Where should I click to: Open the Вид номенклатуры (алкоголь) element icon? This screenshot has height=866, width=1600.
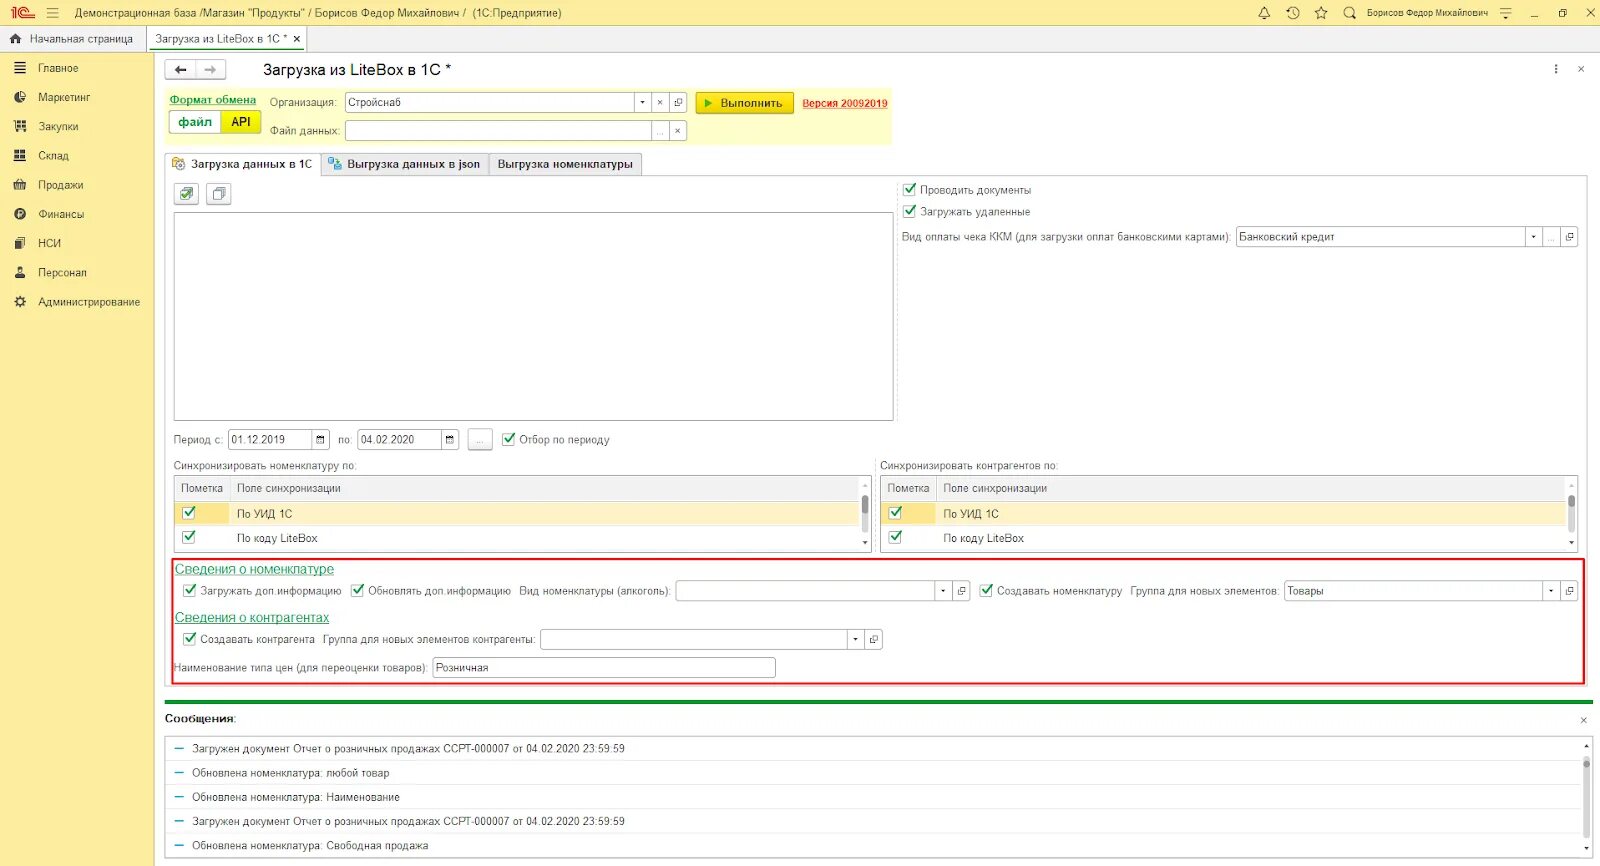point(961,591)
